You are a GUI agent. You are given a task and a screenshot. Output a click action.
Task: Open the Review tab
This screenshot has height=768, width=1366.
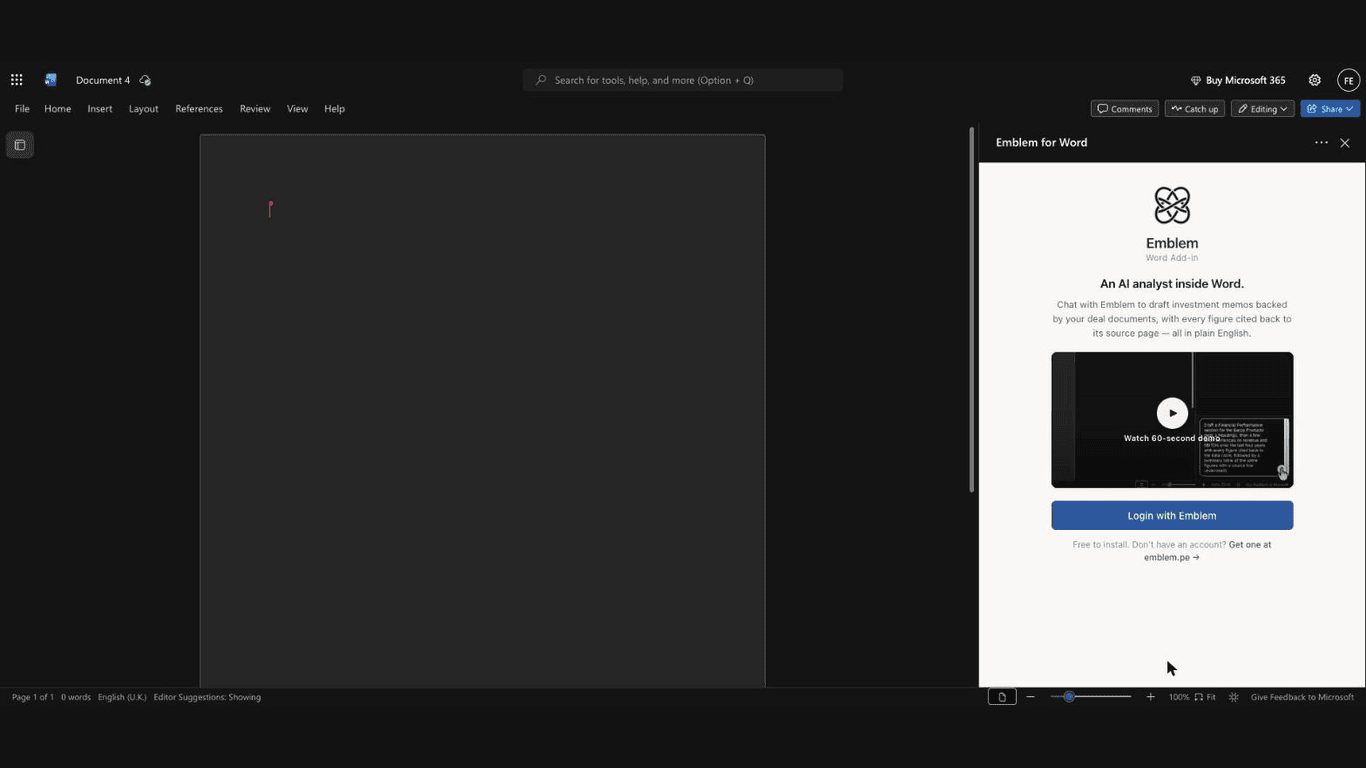pyautogui.click(x=255, y=109)
